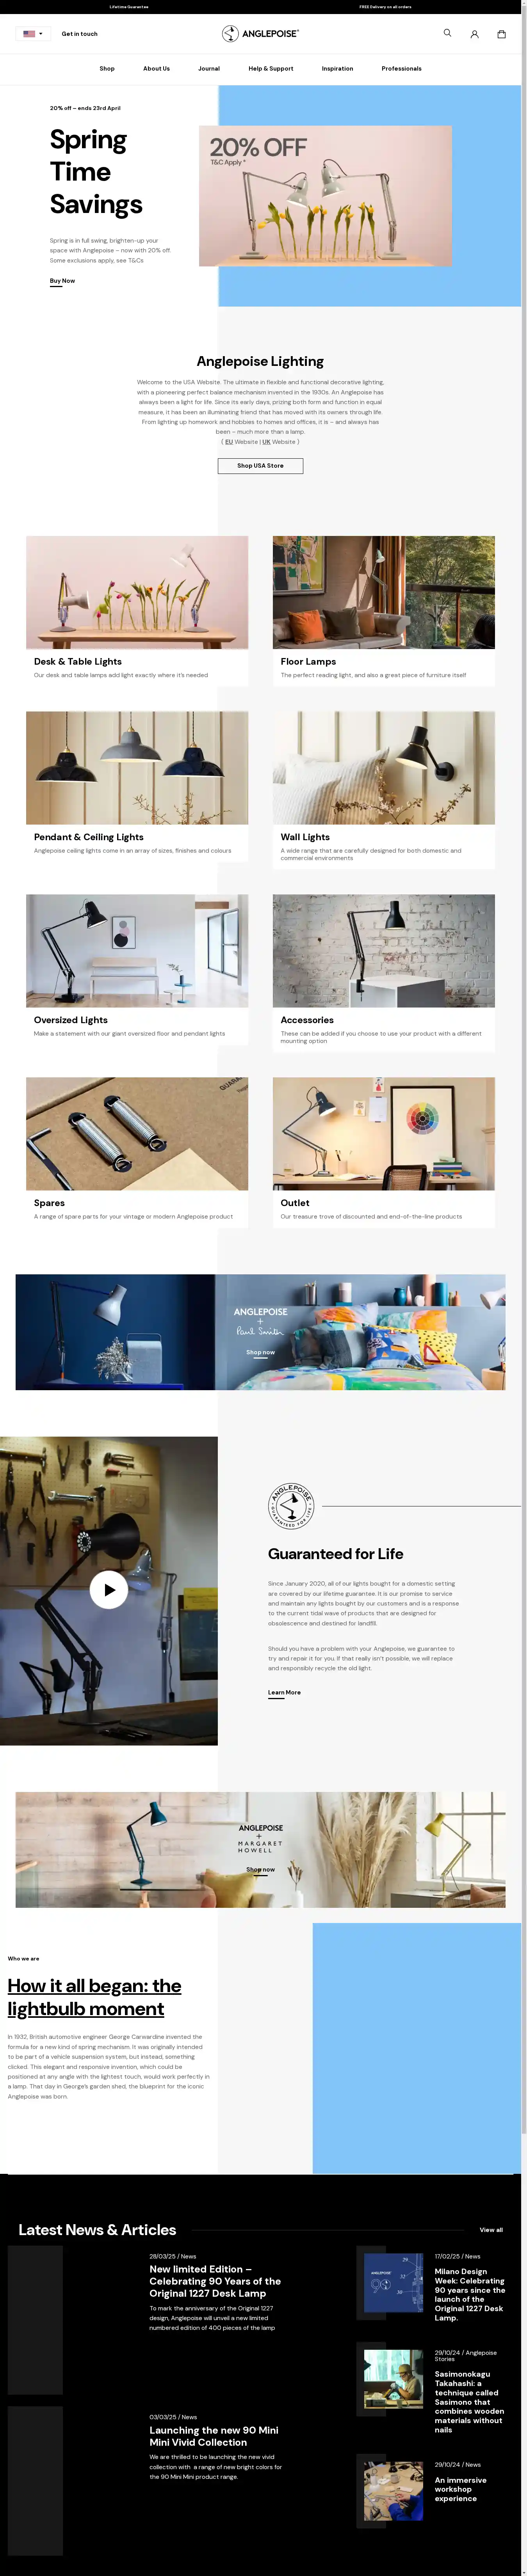Expand the US flag country selector
The width and height of the screenshot is (527, 2576).
(33, 34)
